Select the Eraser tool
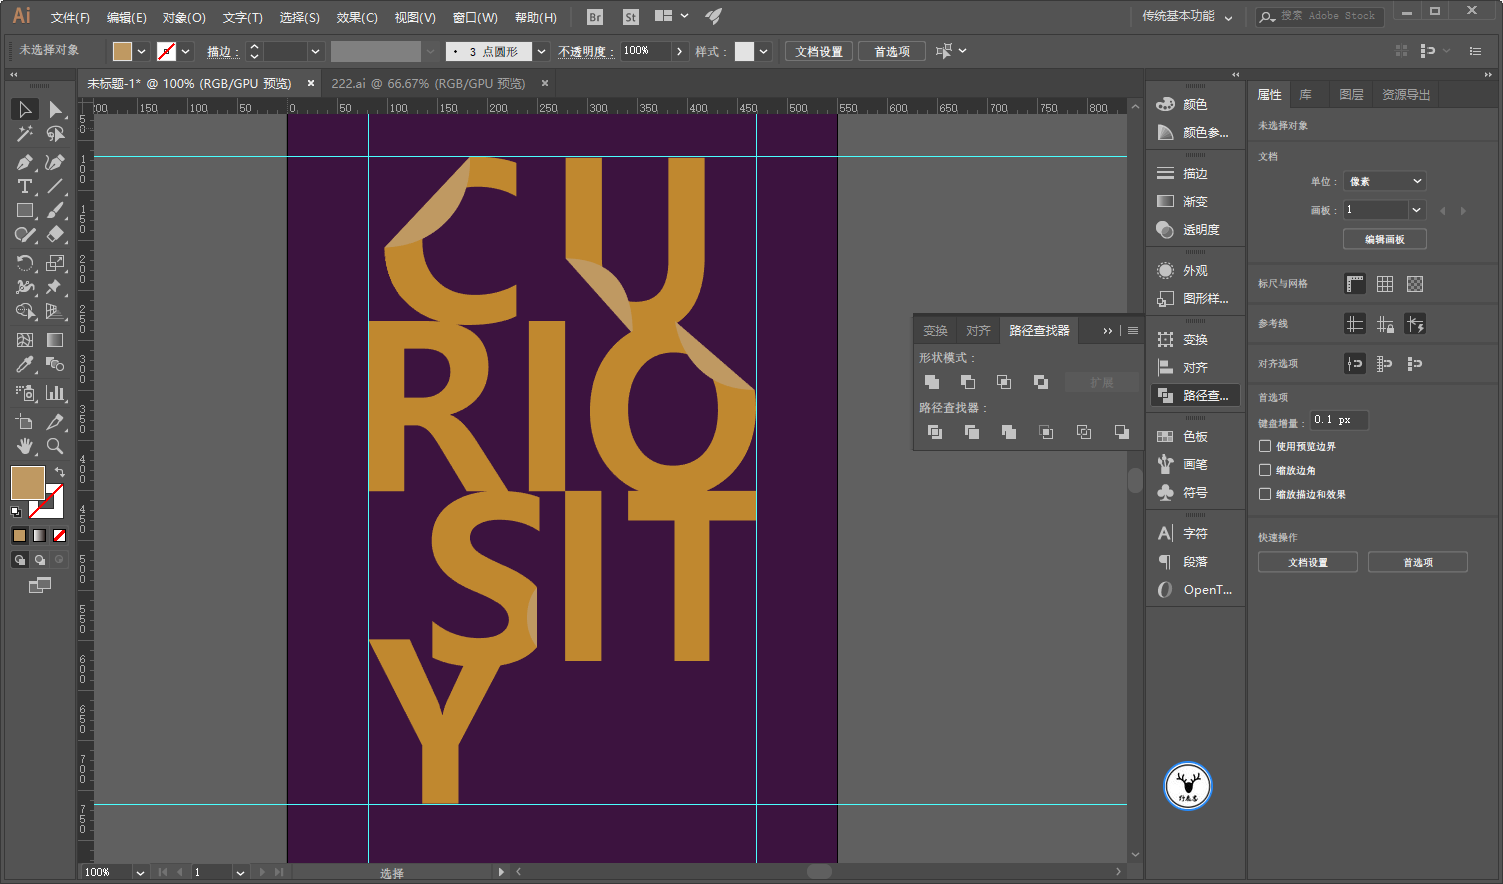 (55, 234)
